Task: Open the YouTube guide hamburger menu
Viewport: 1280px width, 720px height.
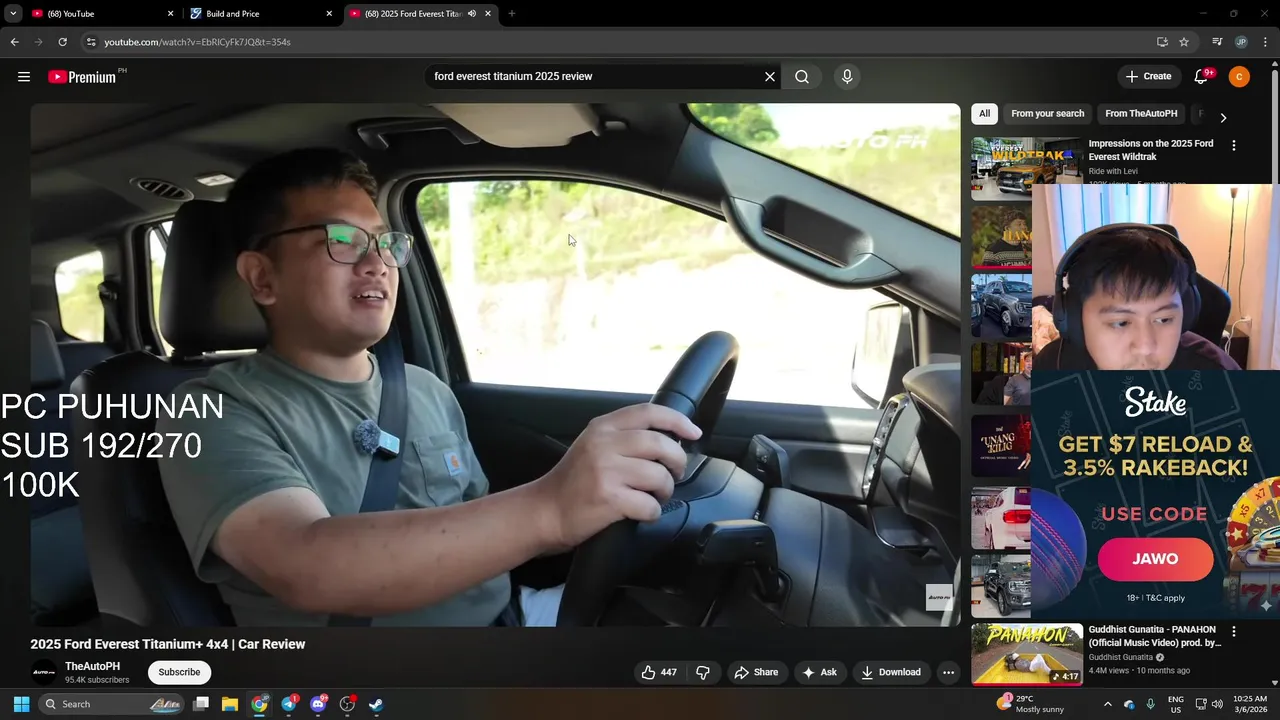Action: coord(24,76)
